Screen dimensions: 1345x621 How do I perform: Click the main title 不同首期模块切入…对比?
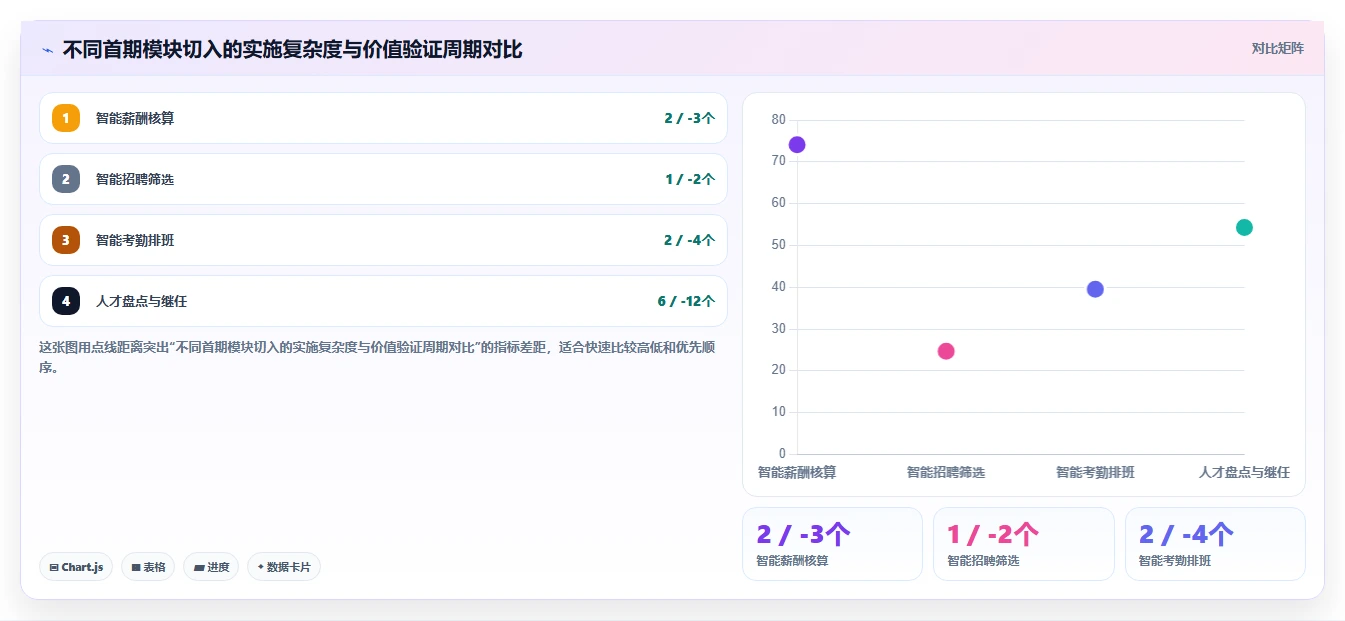tap(292, 49)
